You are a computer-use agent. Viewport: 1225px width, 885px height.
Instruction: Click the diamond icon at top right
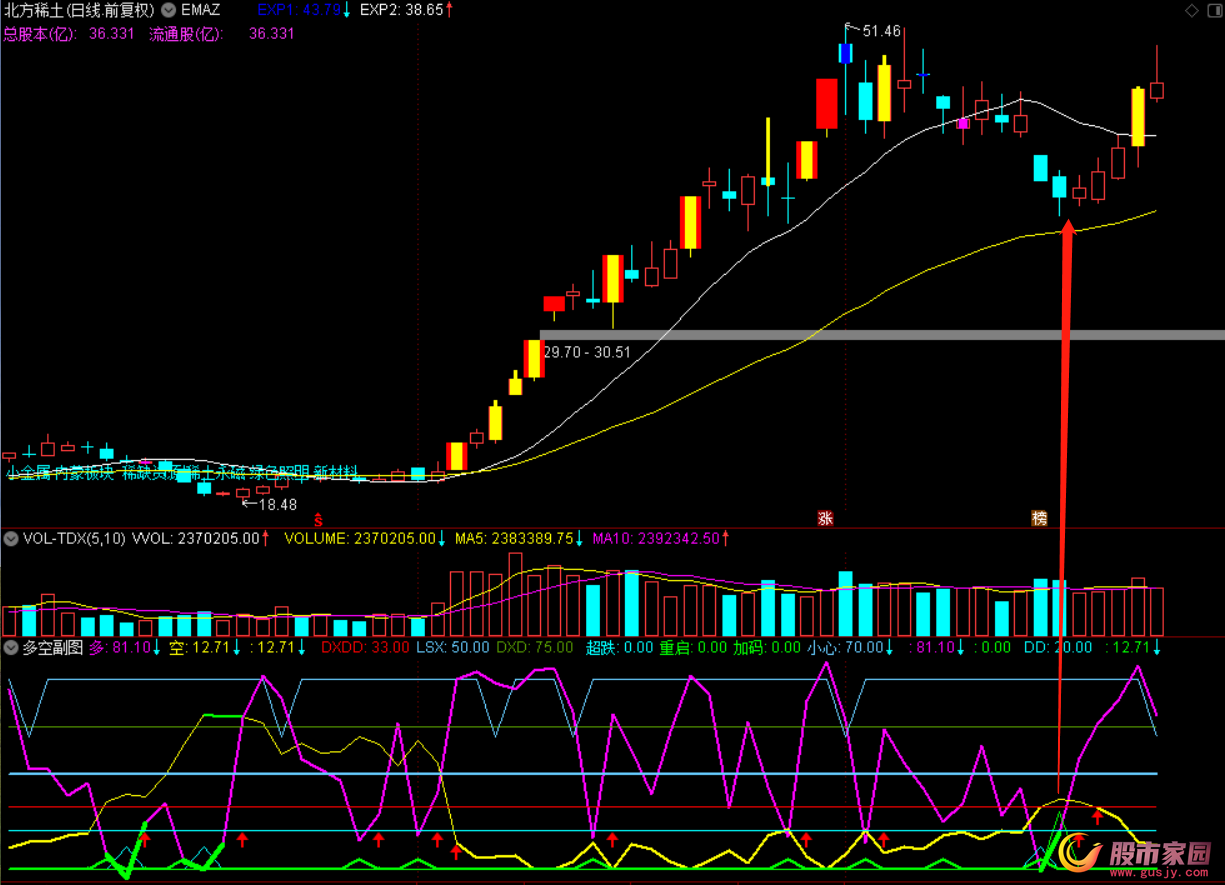click(x=1191, y=11)
